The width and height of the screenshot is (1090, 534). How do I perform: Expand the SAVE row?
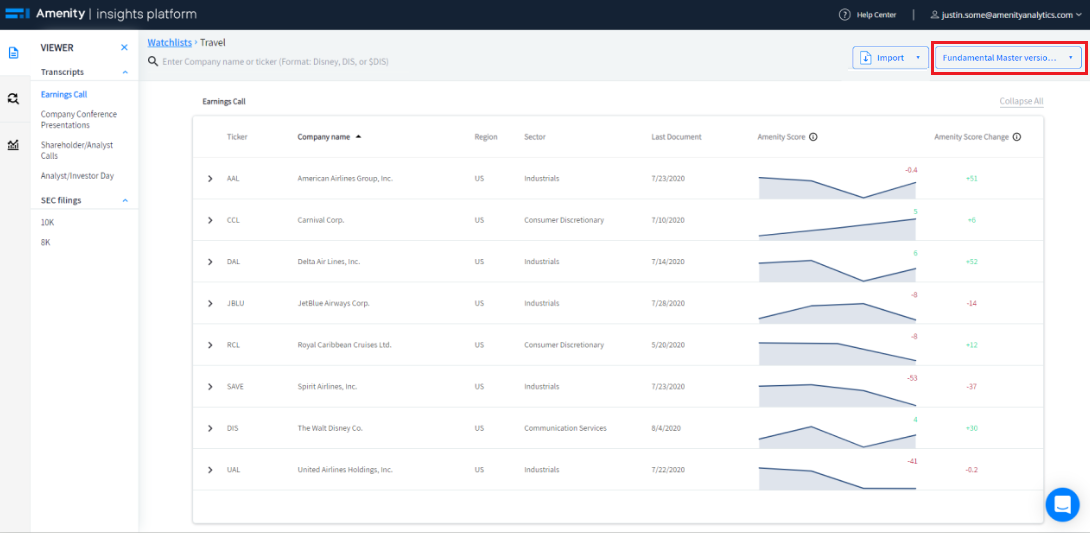(x=210, y=387)
